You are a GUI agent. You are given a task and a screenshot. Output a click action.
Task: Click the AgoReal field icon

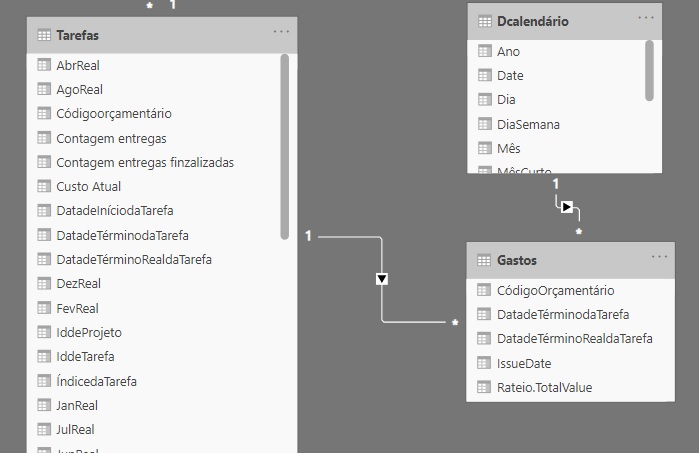click(x=44, y=89)
